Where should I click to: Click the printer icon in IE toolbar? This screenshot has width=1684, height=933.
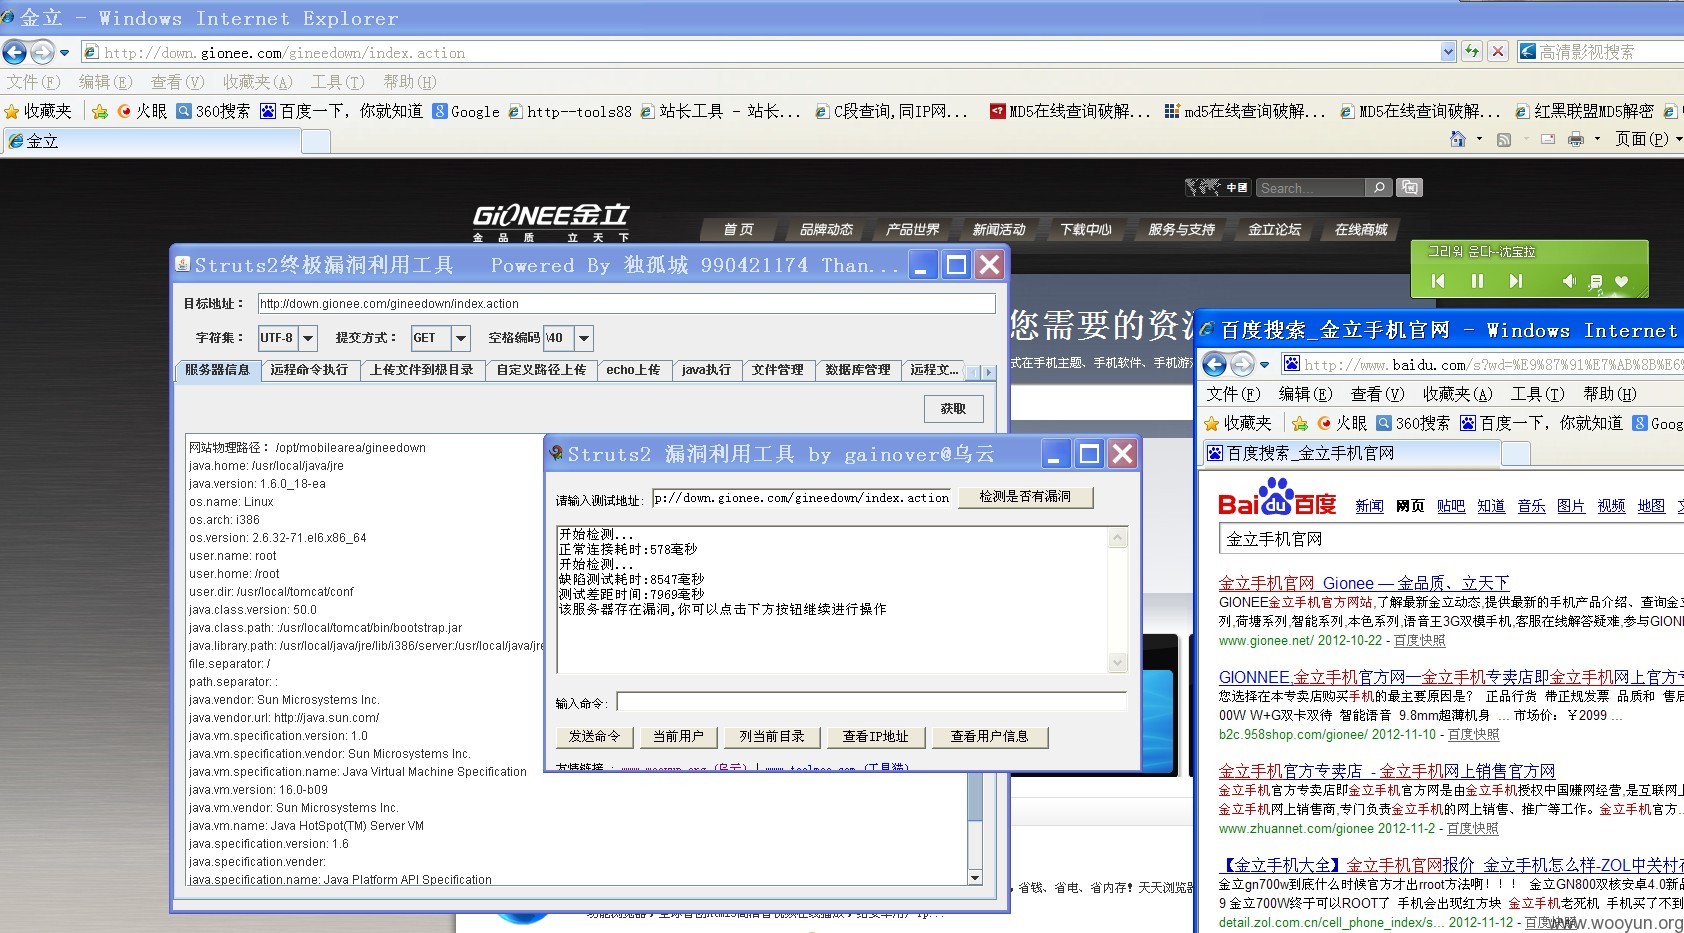(x=1576, y=139)
